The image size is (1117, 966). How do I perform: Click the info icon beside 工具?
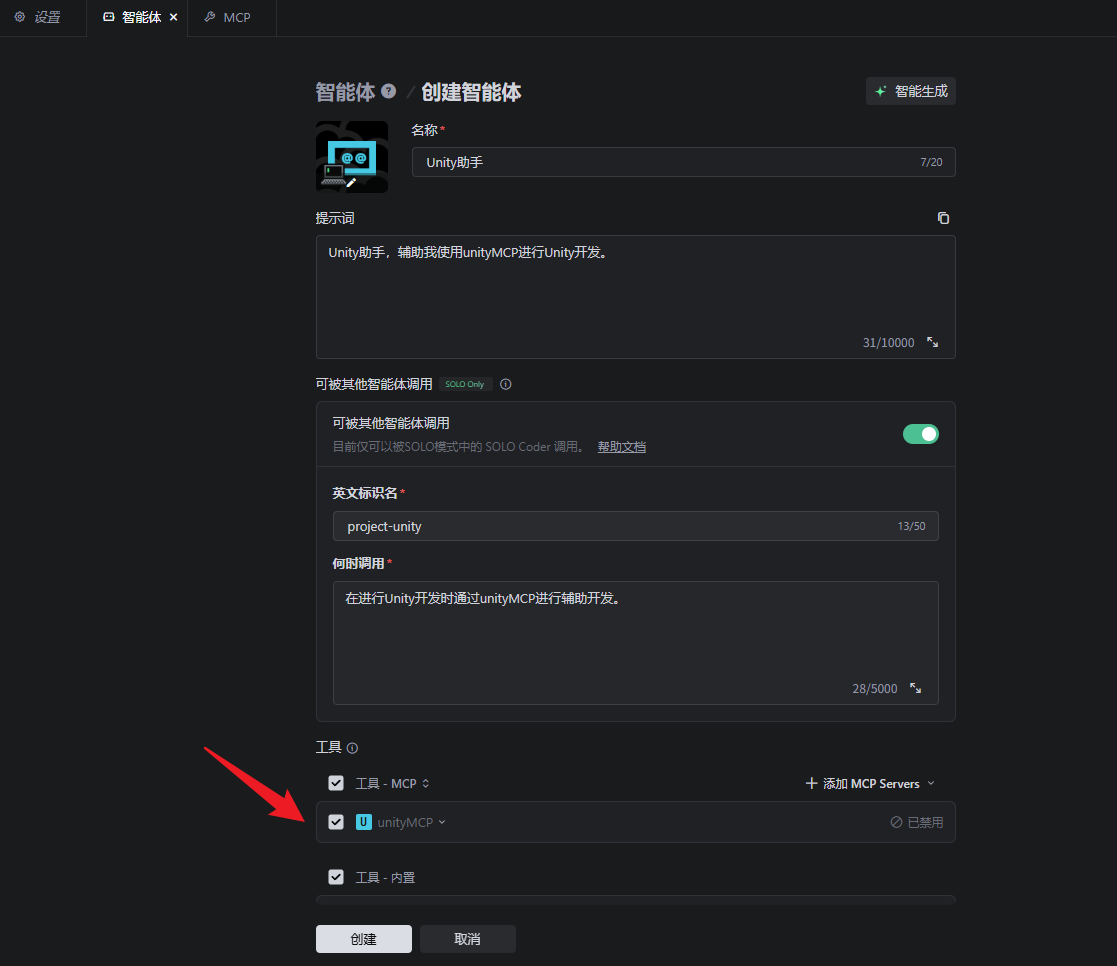pyautogui.click(x=352, y=748)
